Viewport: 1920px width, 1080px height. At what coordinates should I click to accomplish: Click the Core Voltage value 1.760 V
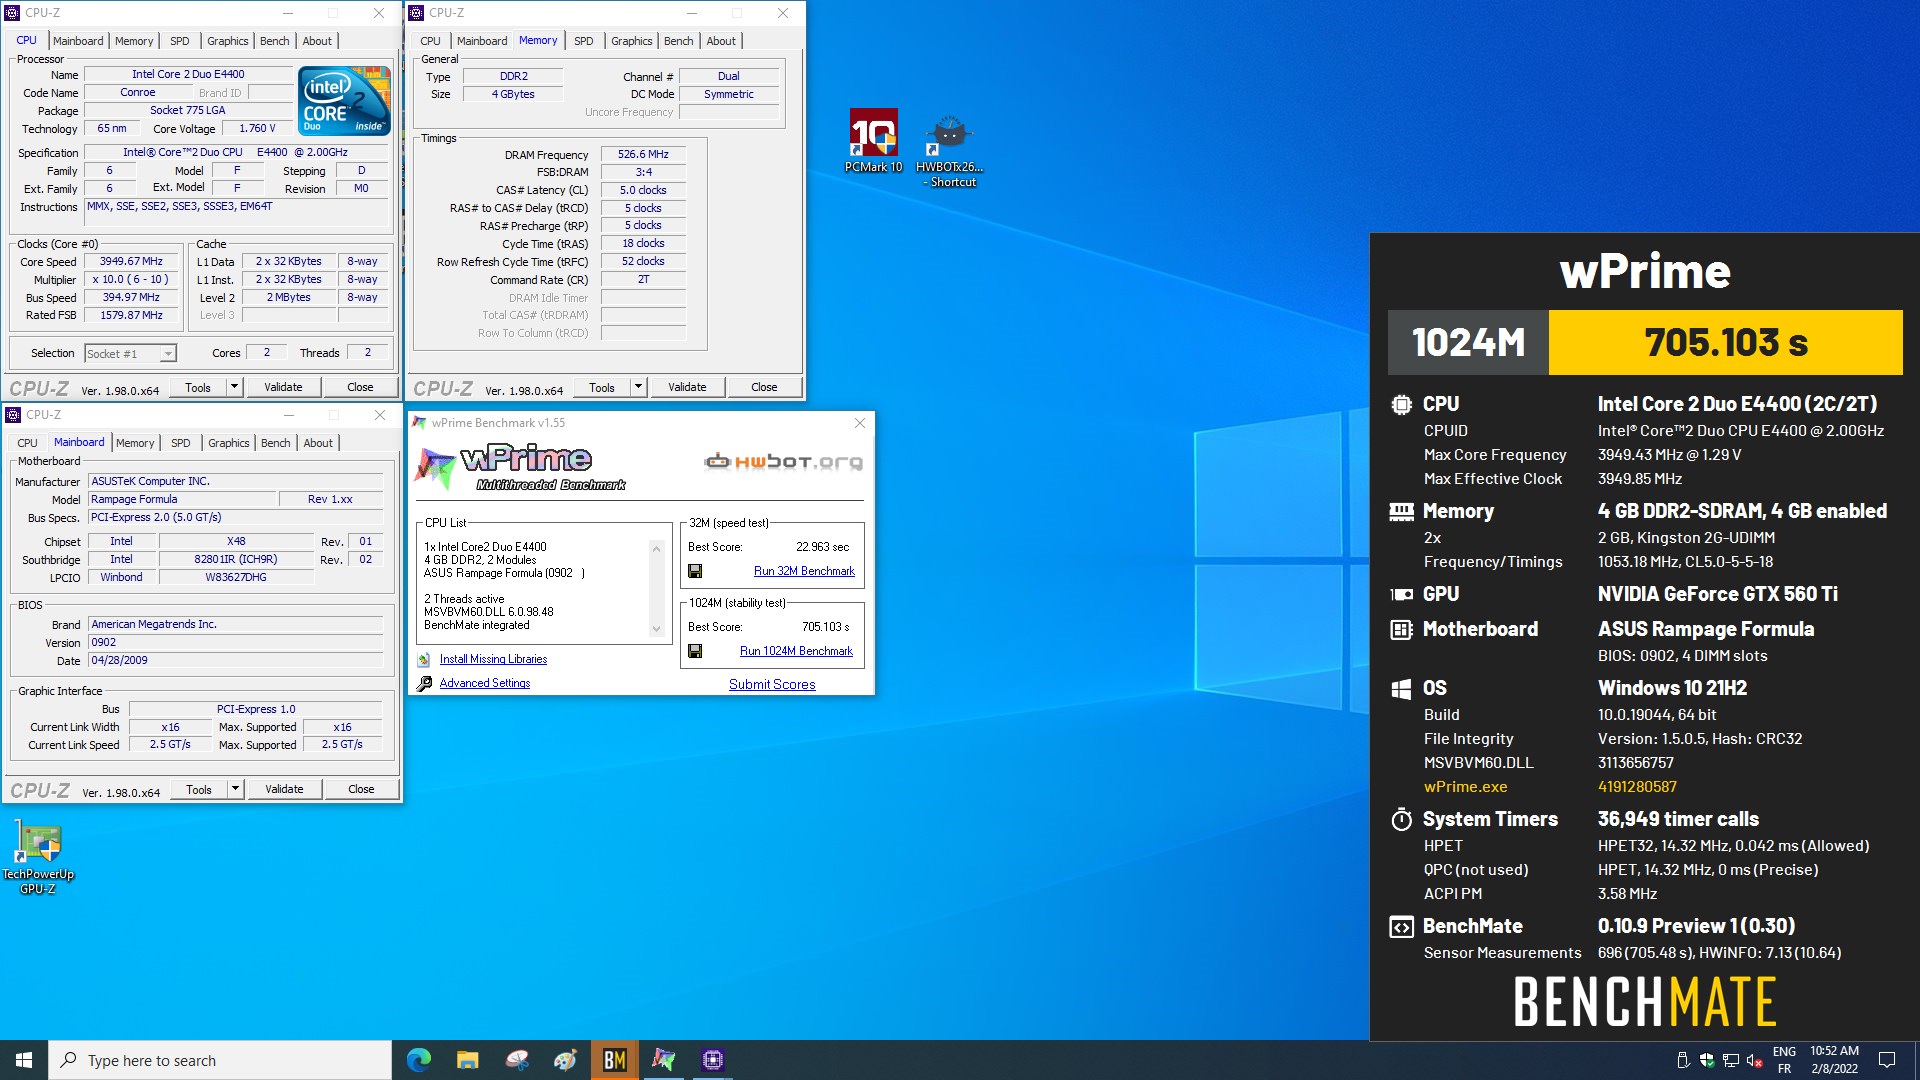point(257,129)
